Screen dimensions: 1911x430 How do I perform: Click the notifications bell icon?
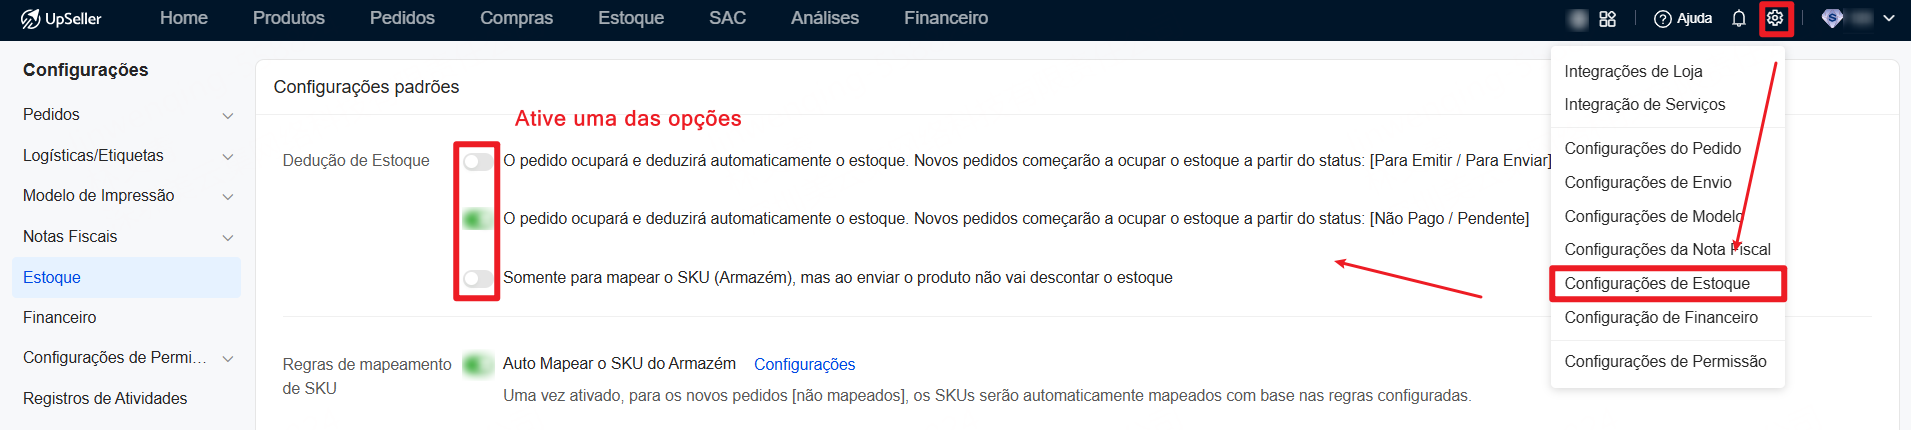(1739, 18)
